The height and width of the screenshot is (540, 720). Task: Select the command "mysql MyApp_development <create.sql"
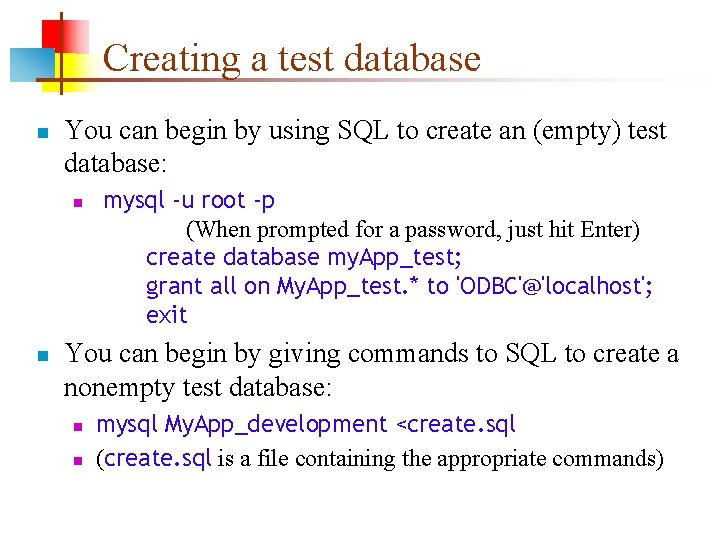click(306, 424)
